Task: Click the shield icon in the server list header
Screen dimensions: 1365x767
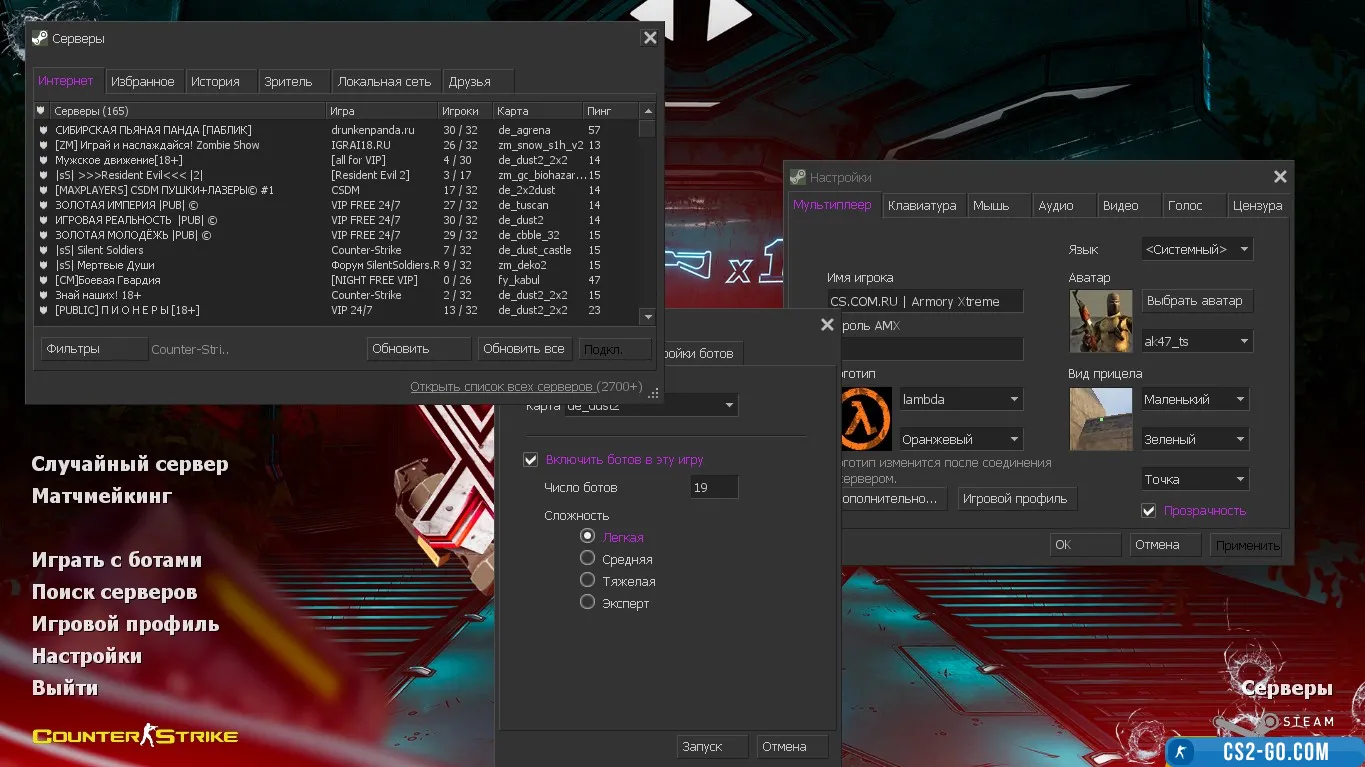Action: tap(41, 111)
